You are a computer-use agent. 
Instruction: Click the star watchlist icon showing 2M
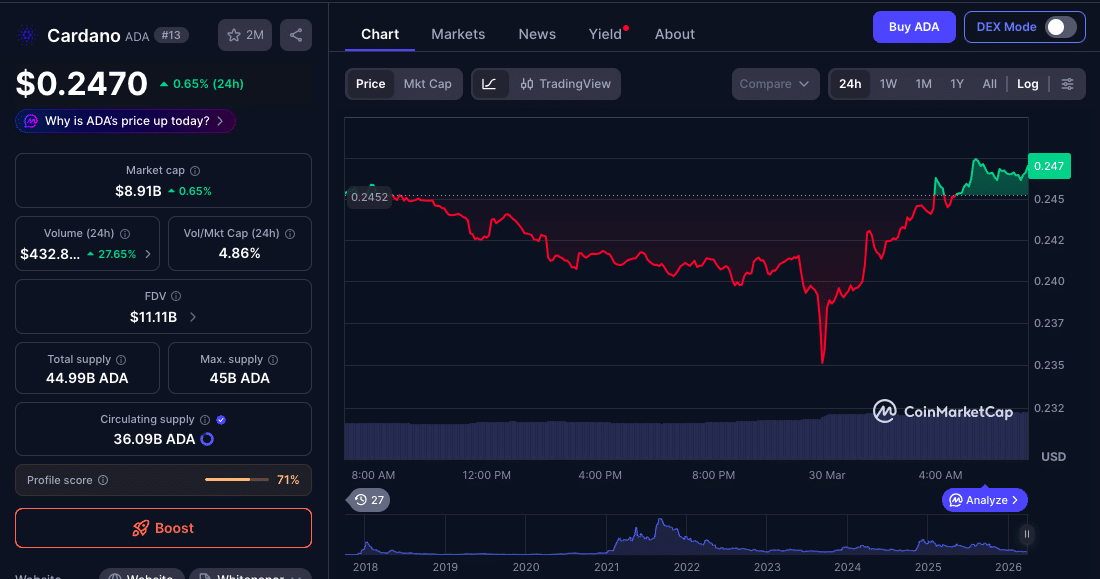pyautogui.click(x=244, y=34)
